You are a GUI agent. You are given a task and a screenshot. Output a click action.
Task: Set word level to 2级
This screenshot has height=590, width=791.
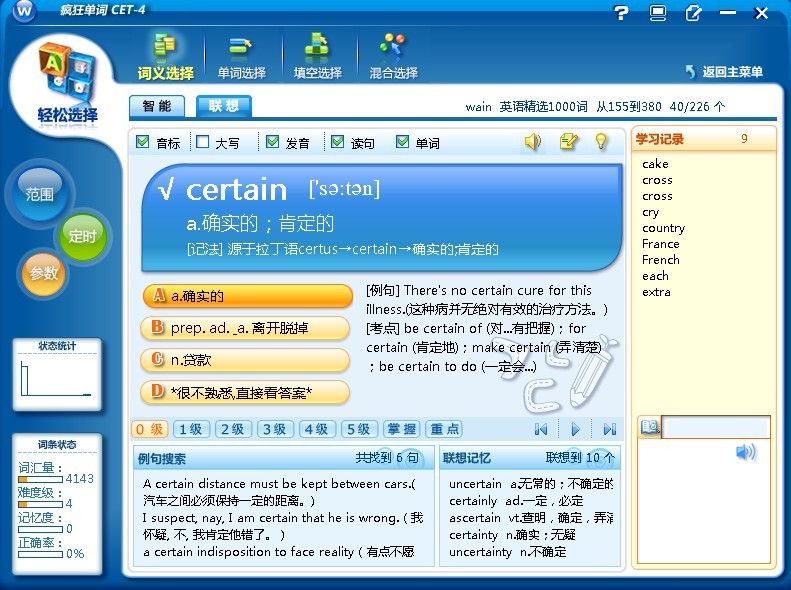coord(233,429)
